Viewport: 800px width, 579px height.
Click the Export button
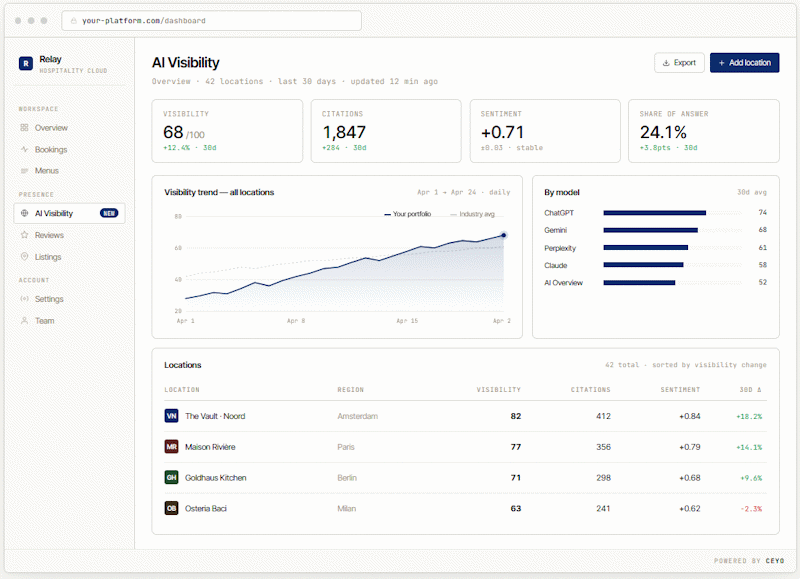[679, 63]
